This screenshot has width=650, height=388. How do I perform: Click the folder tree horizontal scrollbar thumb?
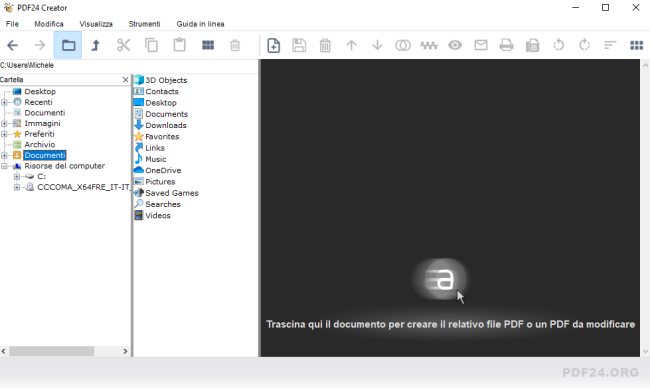(52, 351)
